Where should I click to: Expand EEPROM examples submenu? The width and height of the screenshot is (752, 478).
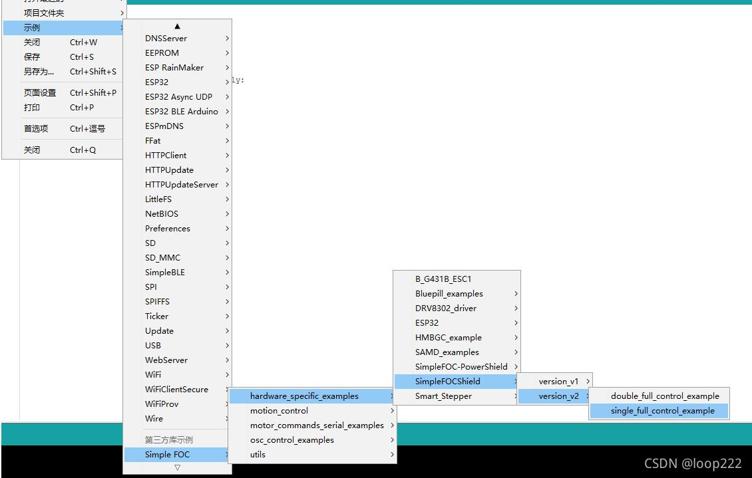coord(177,53)
